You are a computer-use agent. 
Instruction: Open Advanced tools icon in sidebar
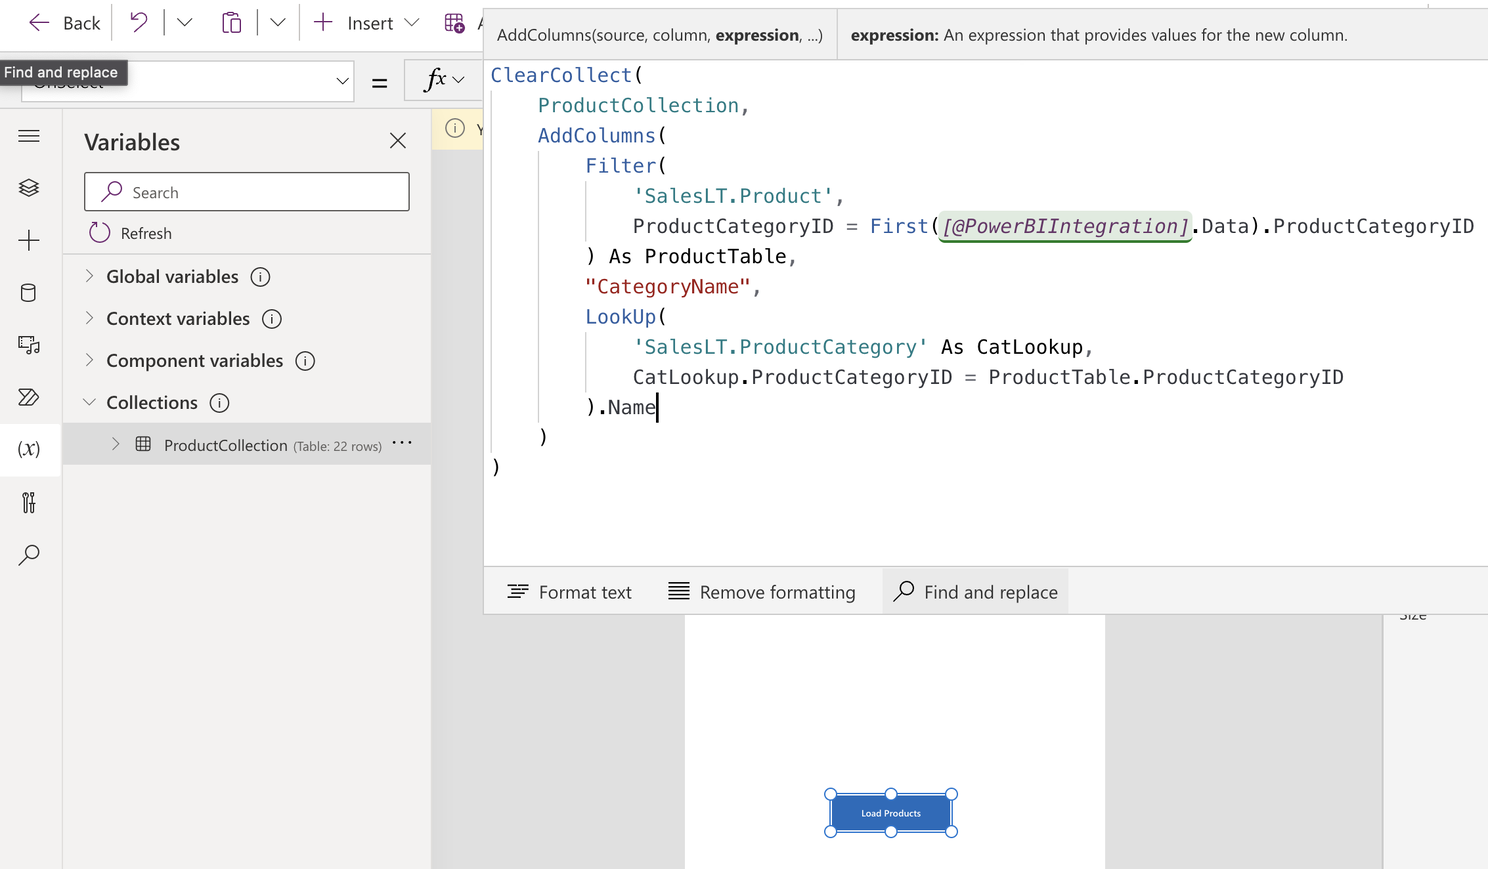pos(29,502)
